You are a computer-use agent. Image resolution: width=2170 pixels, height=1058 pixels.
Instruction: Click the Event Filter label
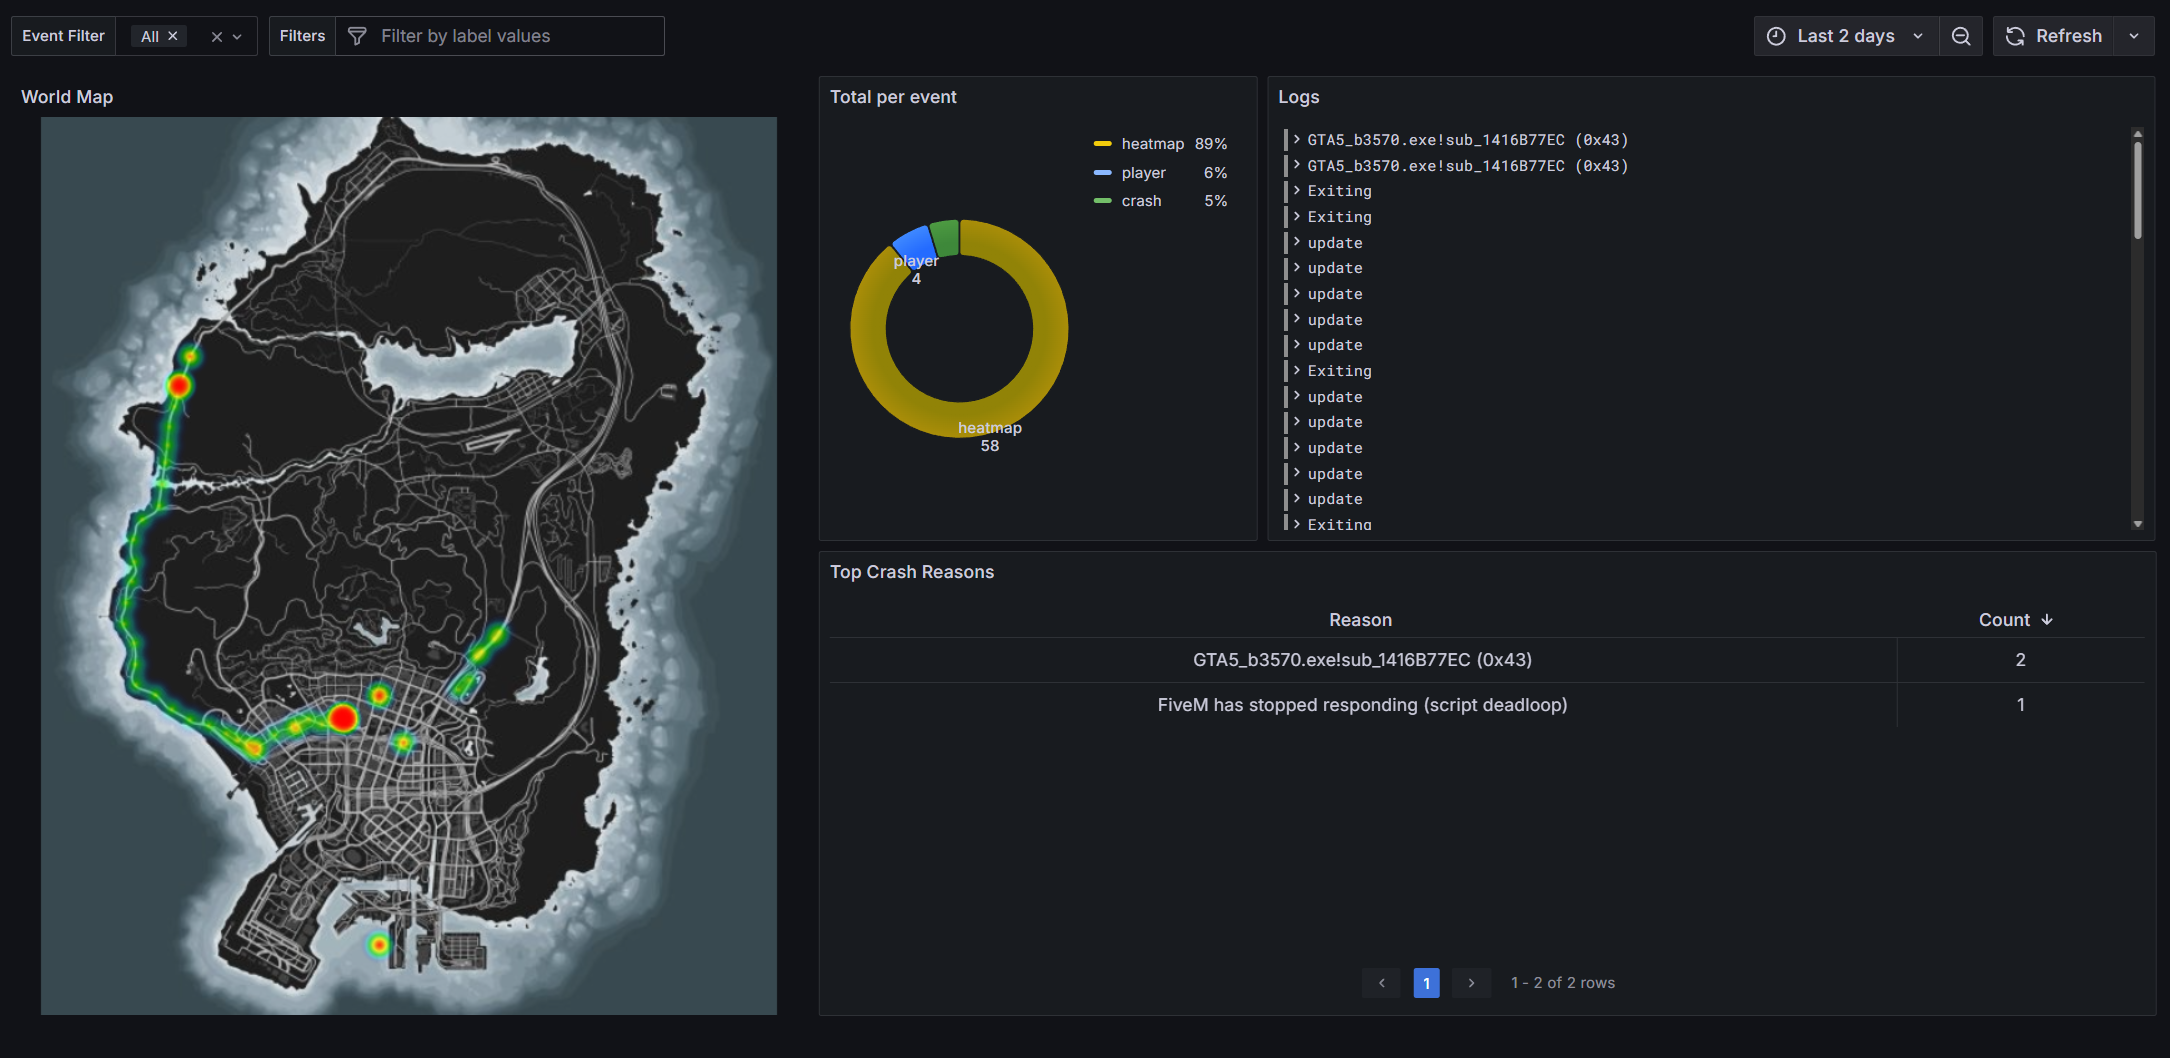(x=63, y=36)
